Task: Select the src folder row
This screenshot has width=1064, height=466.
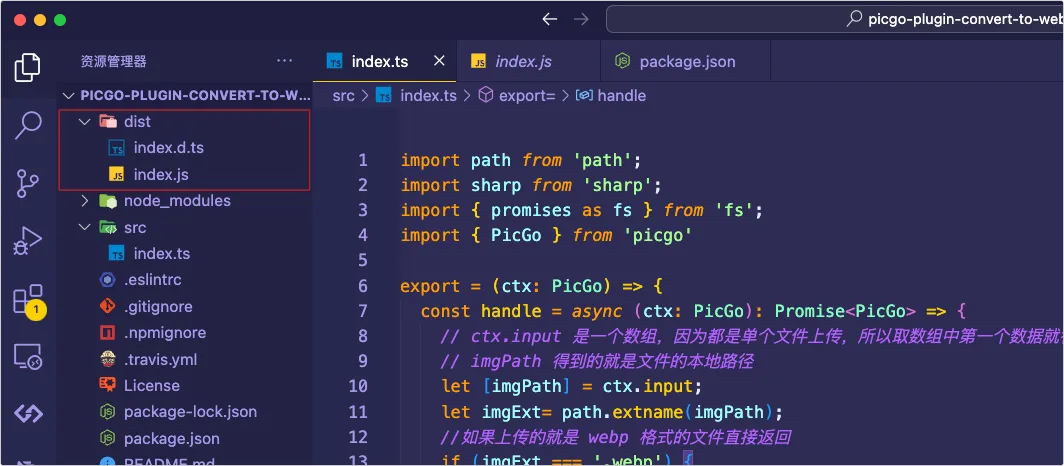Action: click(186, 227)
